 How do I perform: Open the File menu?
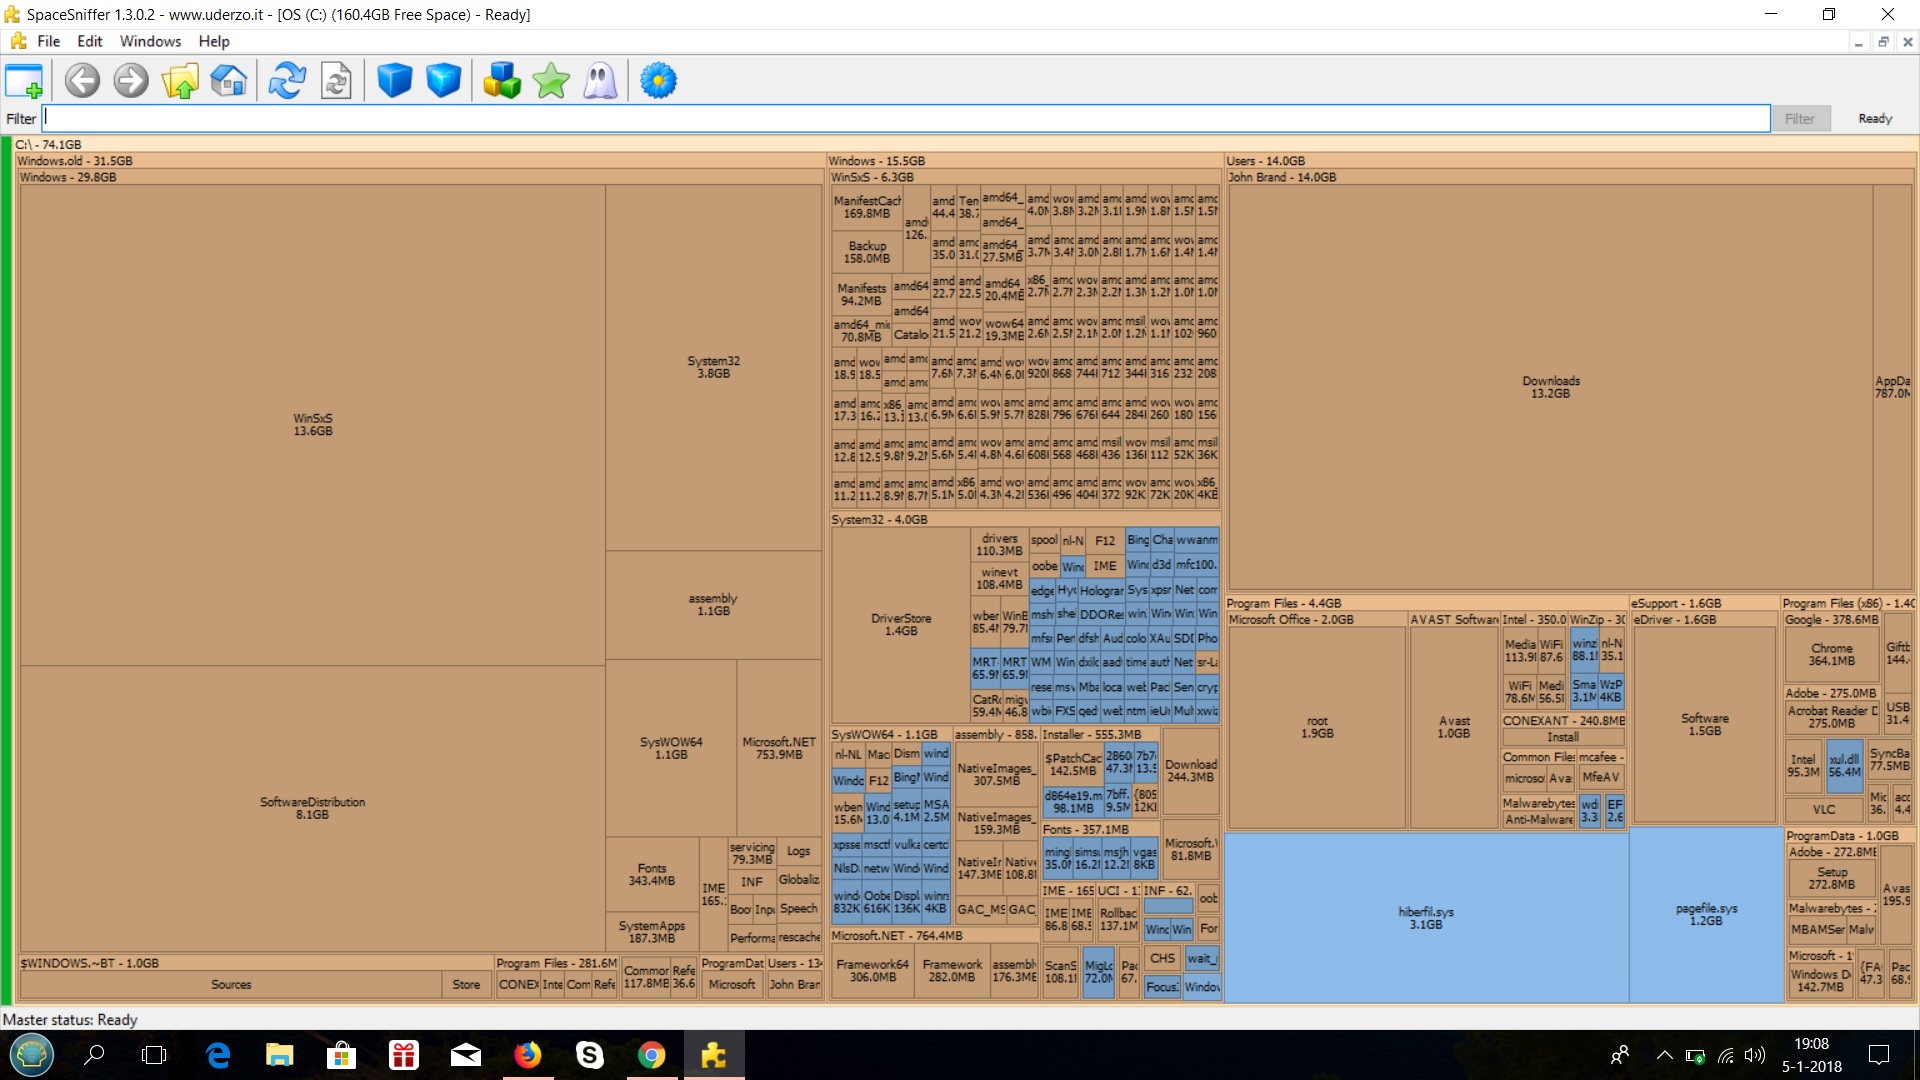click(x=48, y=41)
